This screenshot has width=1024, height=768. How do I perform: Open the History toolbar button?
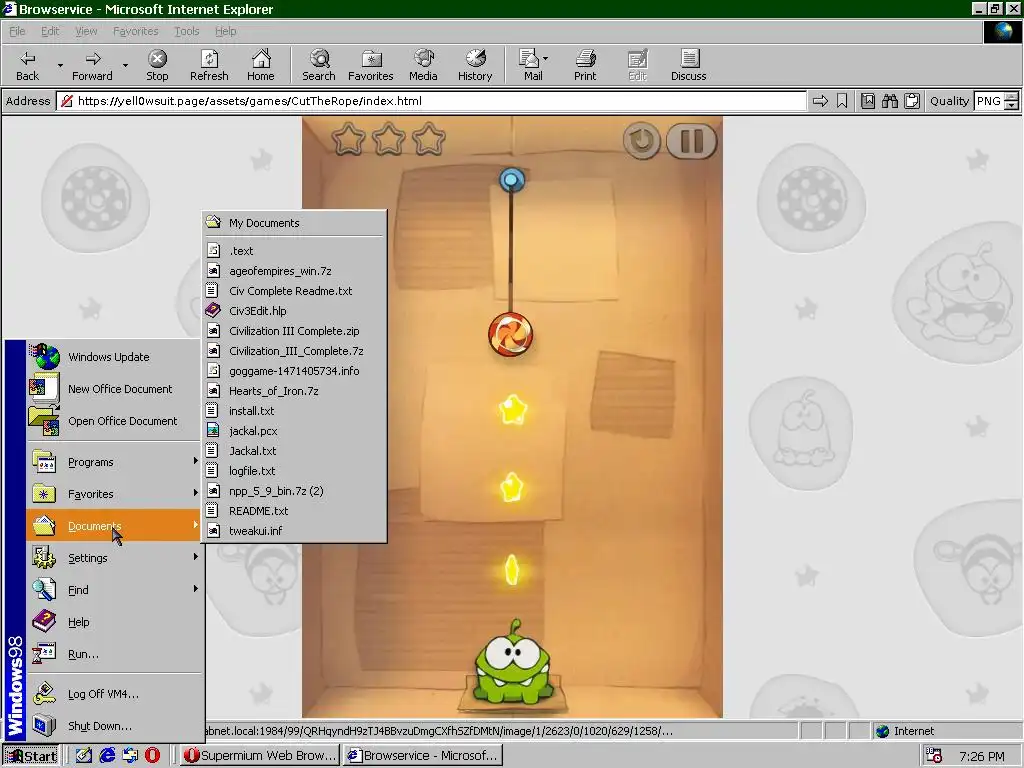tap(475, 65)
